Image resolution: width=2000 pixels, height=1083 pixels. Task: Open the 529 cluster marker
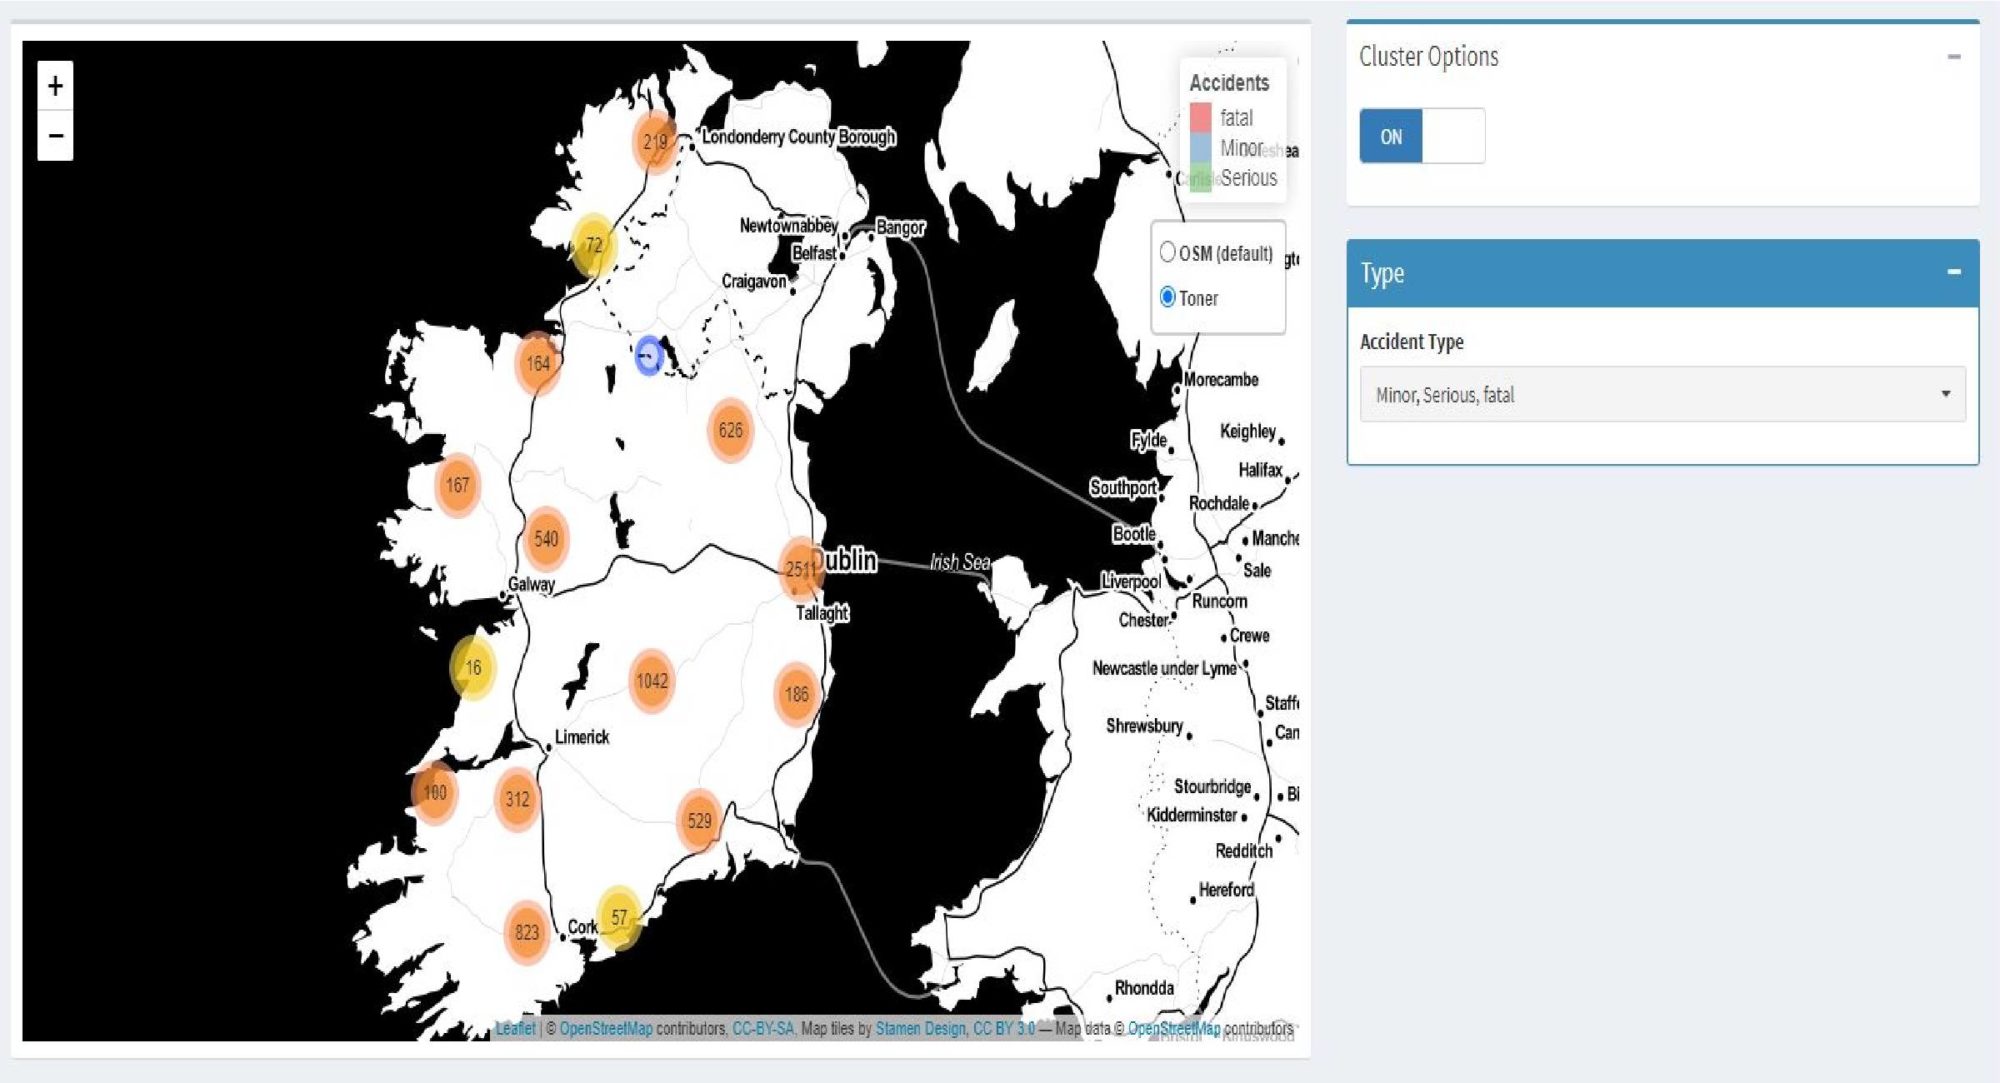tap(699, 820)
